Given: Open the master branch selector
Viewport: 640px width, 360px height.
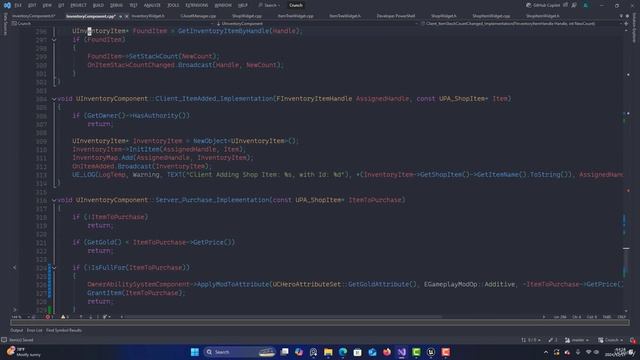Looking at the screenshot, I should pyautogui.click(x=577, y=340).
